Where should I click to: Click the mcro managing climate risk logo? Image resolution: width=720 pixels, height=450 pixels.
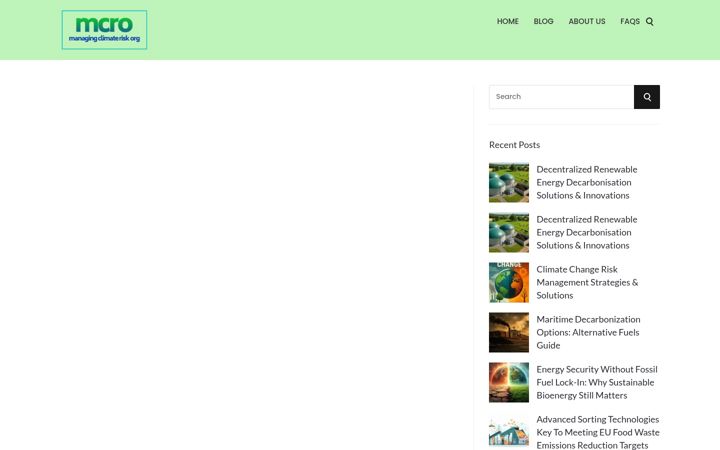(x=104, y=30)
